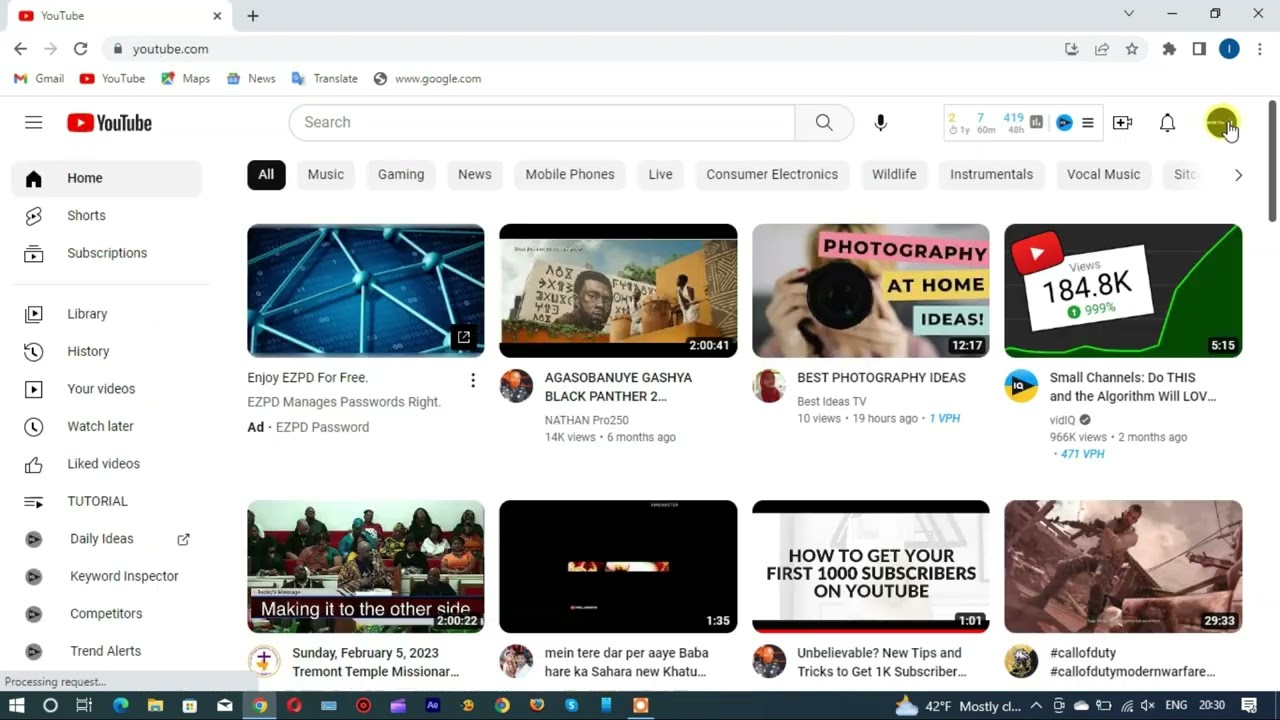Start voice search with microphone
Screen dimensions: 1280x720
(x=880, y=122)
